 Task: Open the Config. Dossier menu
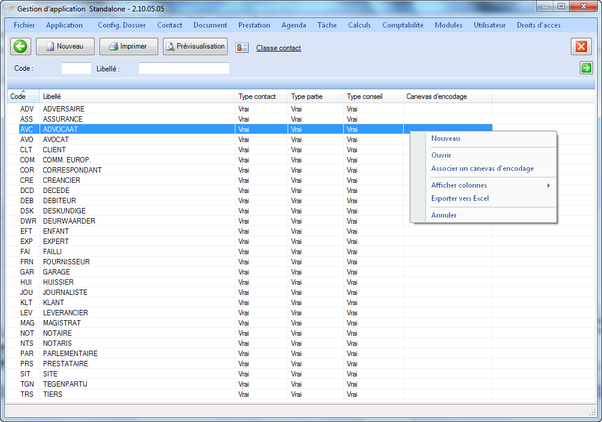click(x=121, y=23)
